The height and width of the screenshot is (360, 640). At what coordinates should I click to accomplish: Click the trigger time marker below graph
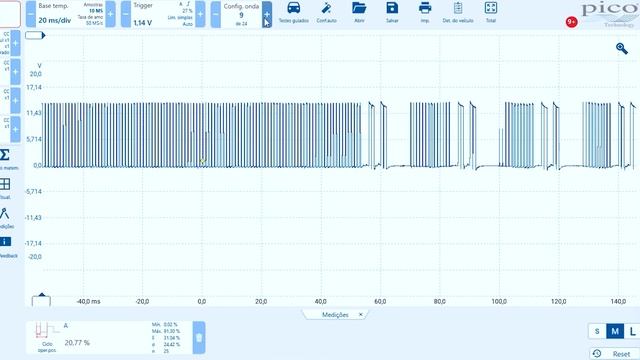(41, 300)
